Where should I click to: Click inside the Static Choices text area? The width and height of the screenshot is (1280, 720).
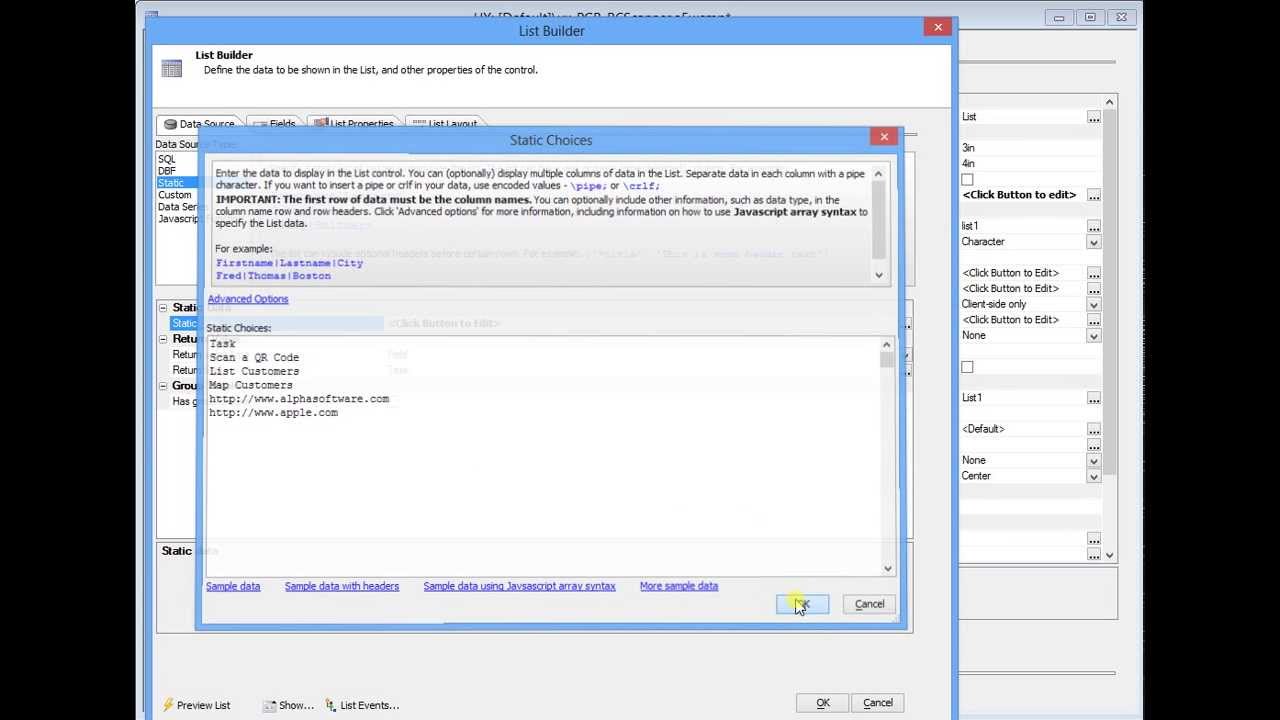tap(543, 455)
